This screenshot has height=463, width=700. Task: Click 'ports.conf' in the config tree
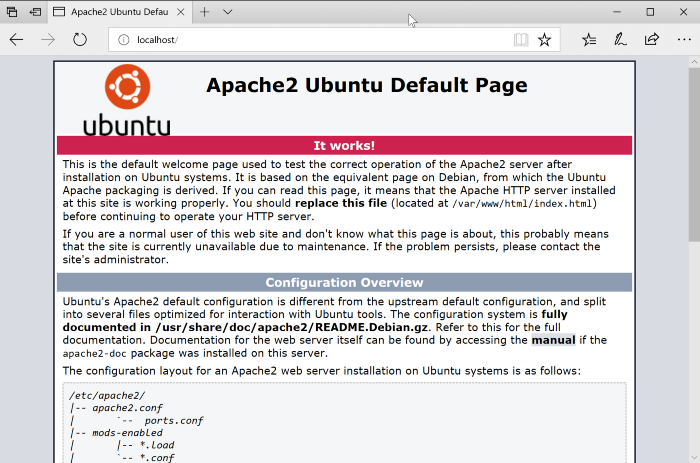click(174, 421)
